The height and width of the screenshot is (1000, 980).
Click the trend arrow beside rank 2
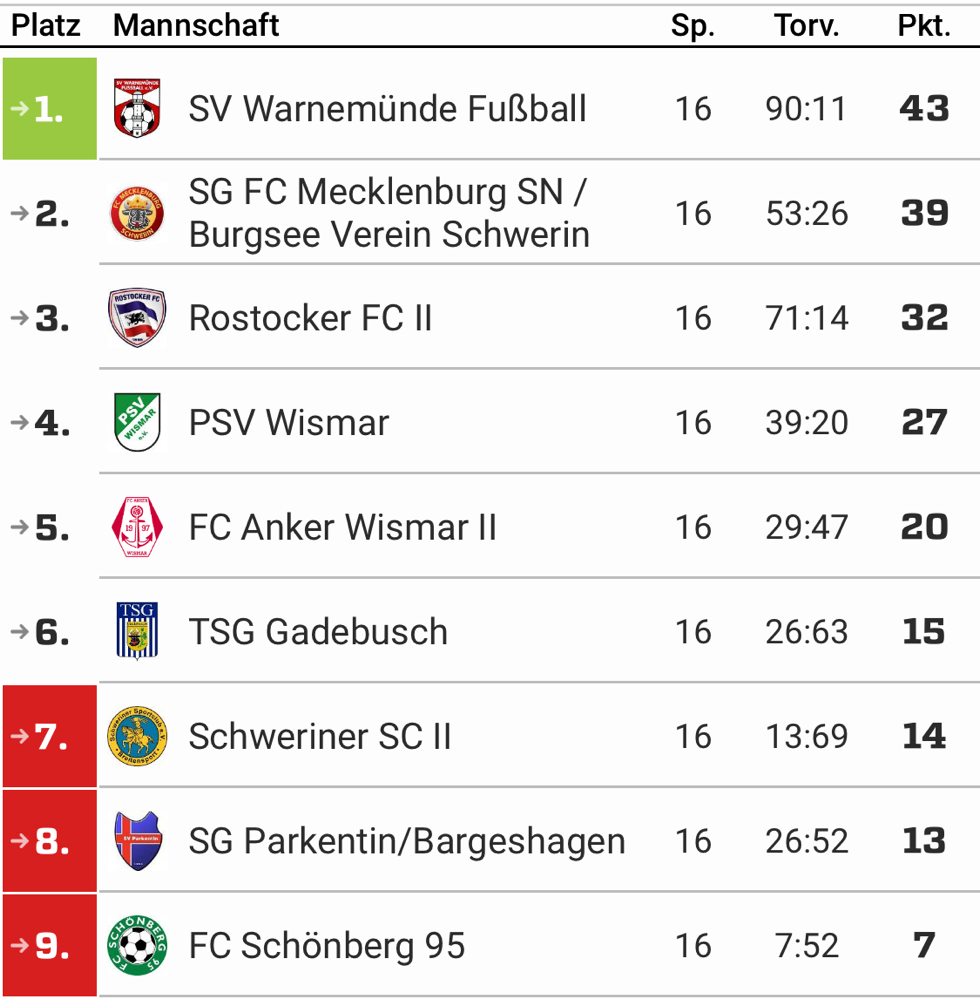pos(20,213)
